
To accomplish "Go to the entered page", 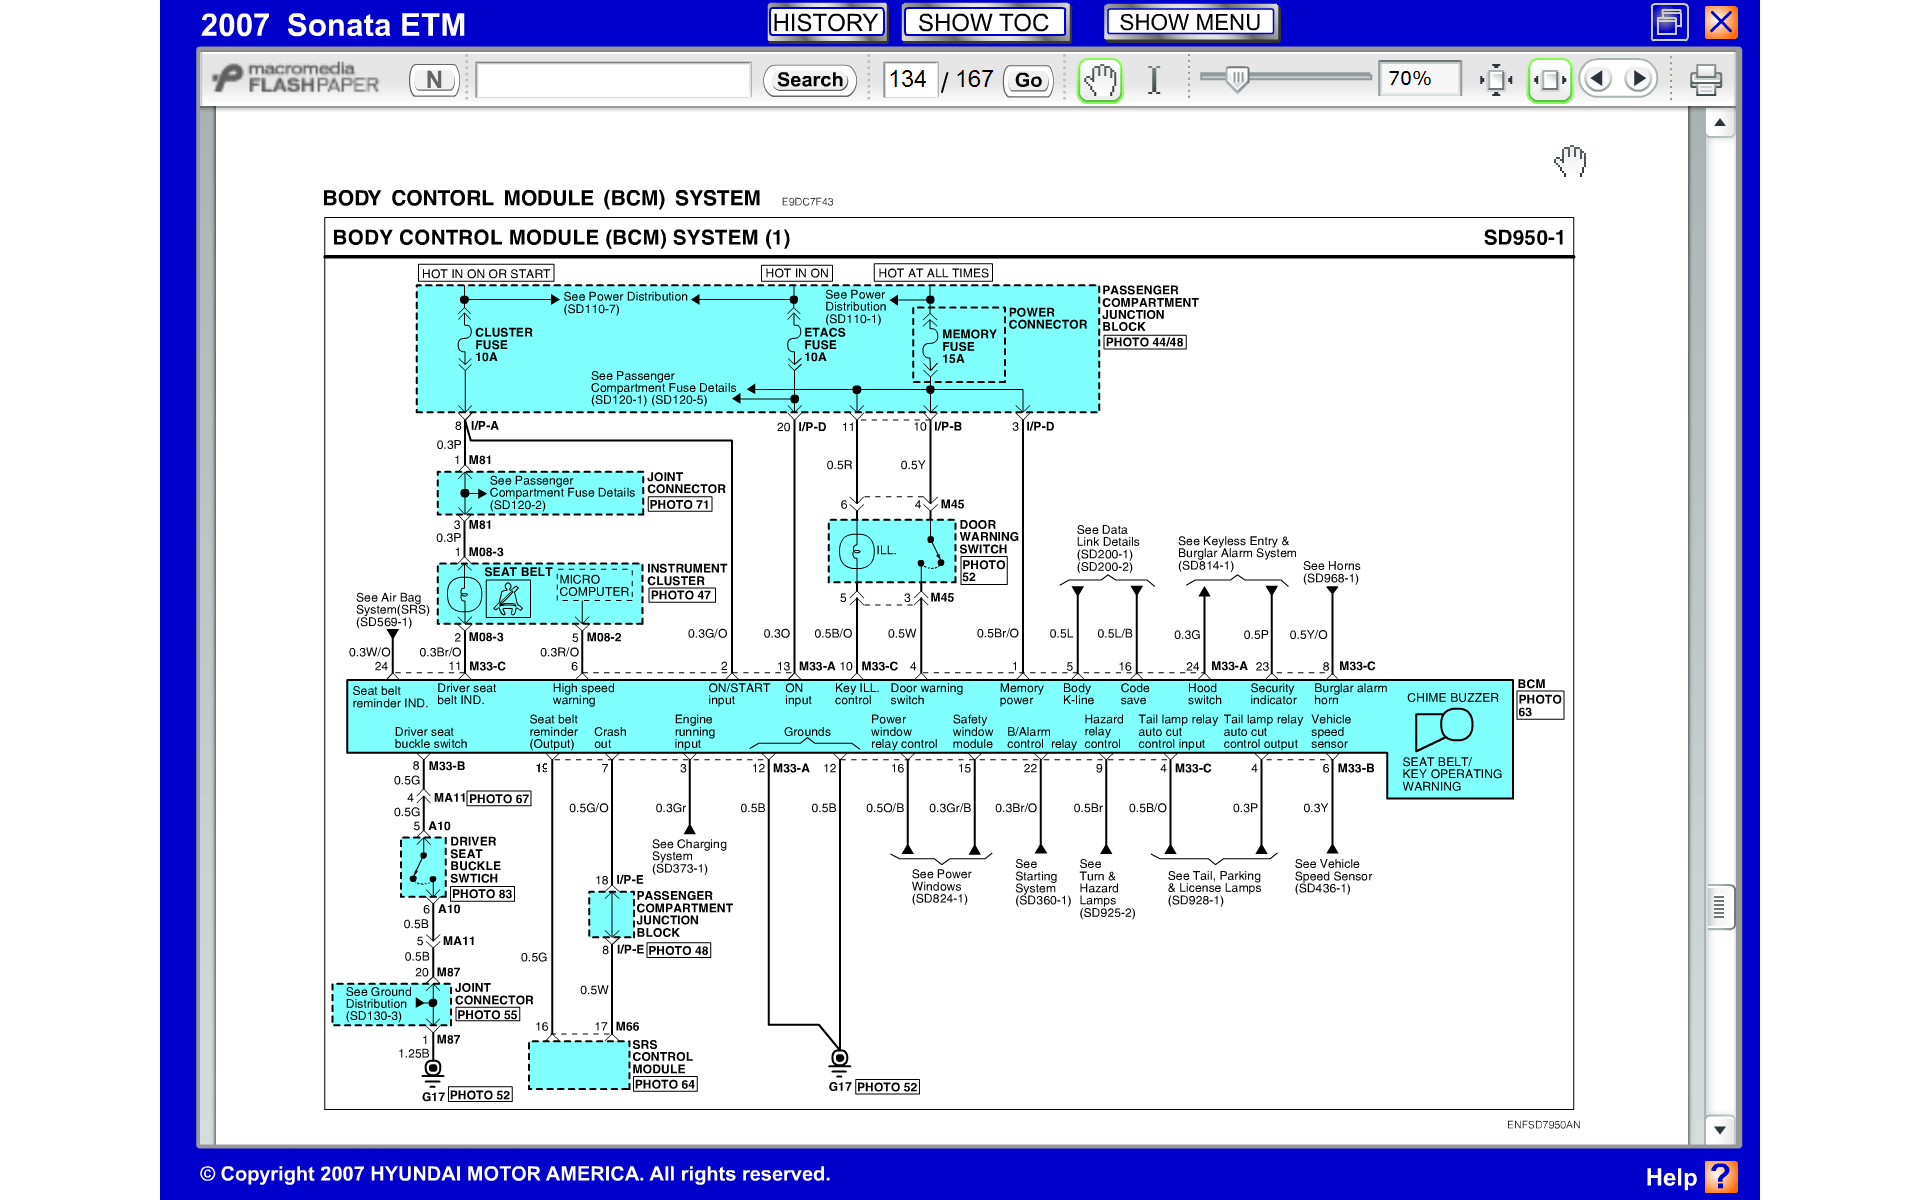I will tap(1028, 80).
